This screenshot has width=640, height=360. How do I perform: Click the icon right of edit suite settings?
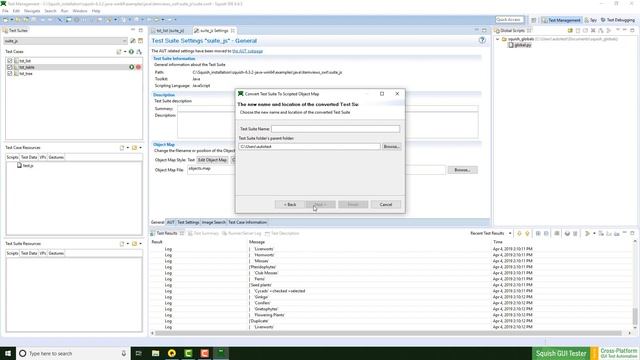coord(140,41)
